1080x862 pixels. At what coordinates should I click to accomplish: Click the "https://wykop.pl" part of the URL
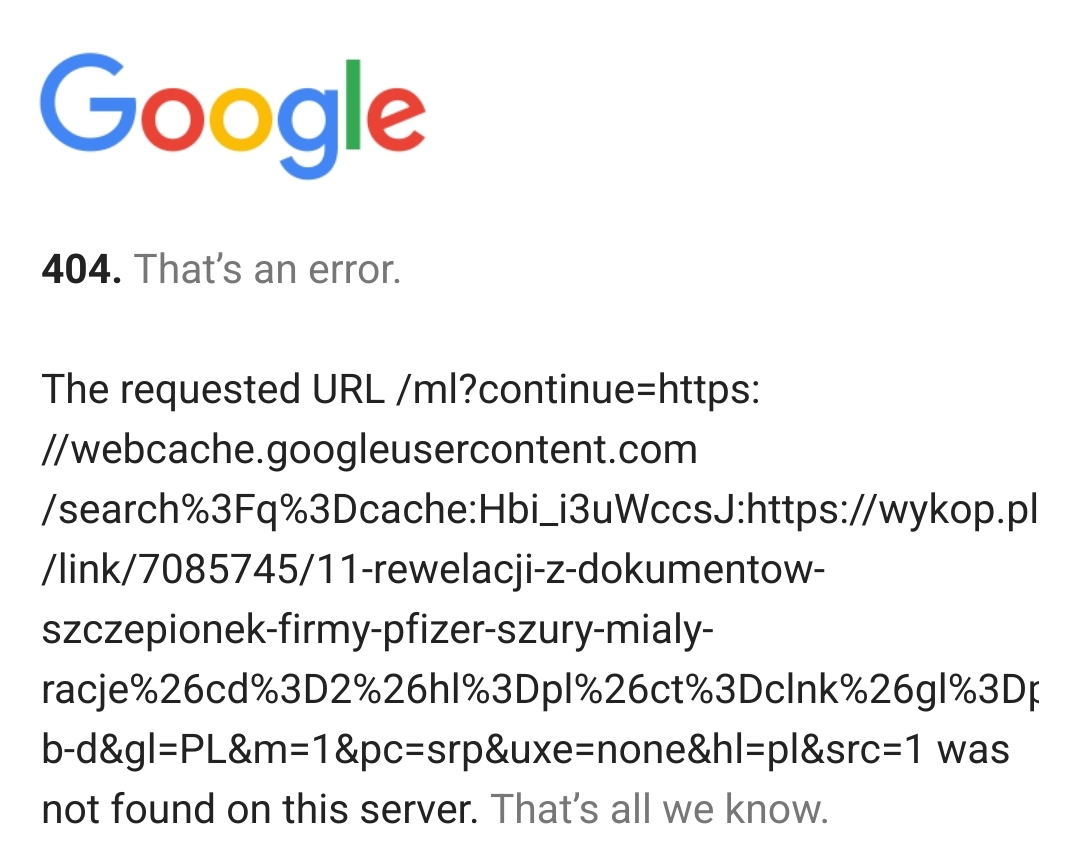pos(892,510)
